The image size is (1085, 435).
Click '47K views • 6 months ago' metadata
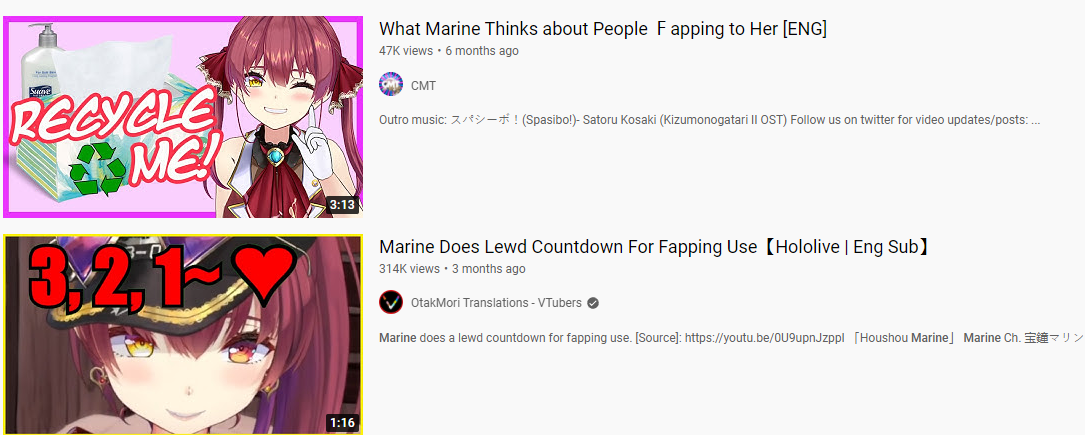coord(448,50)
